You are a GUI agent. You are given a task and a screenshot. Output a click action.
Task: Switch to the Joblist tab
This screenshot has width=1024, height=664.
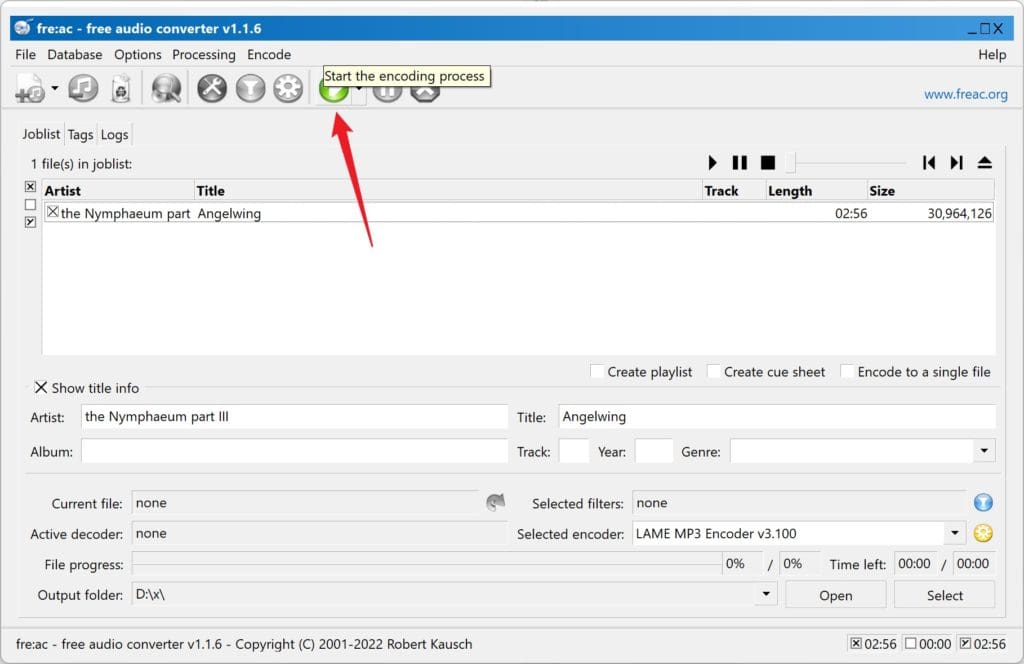(x=41, y=134)
